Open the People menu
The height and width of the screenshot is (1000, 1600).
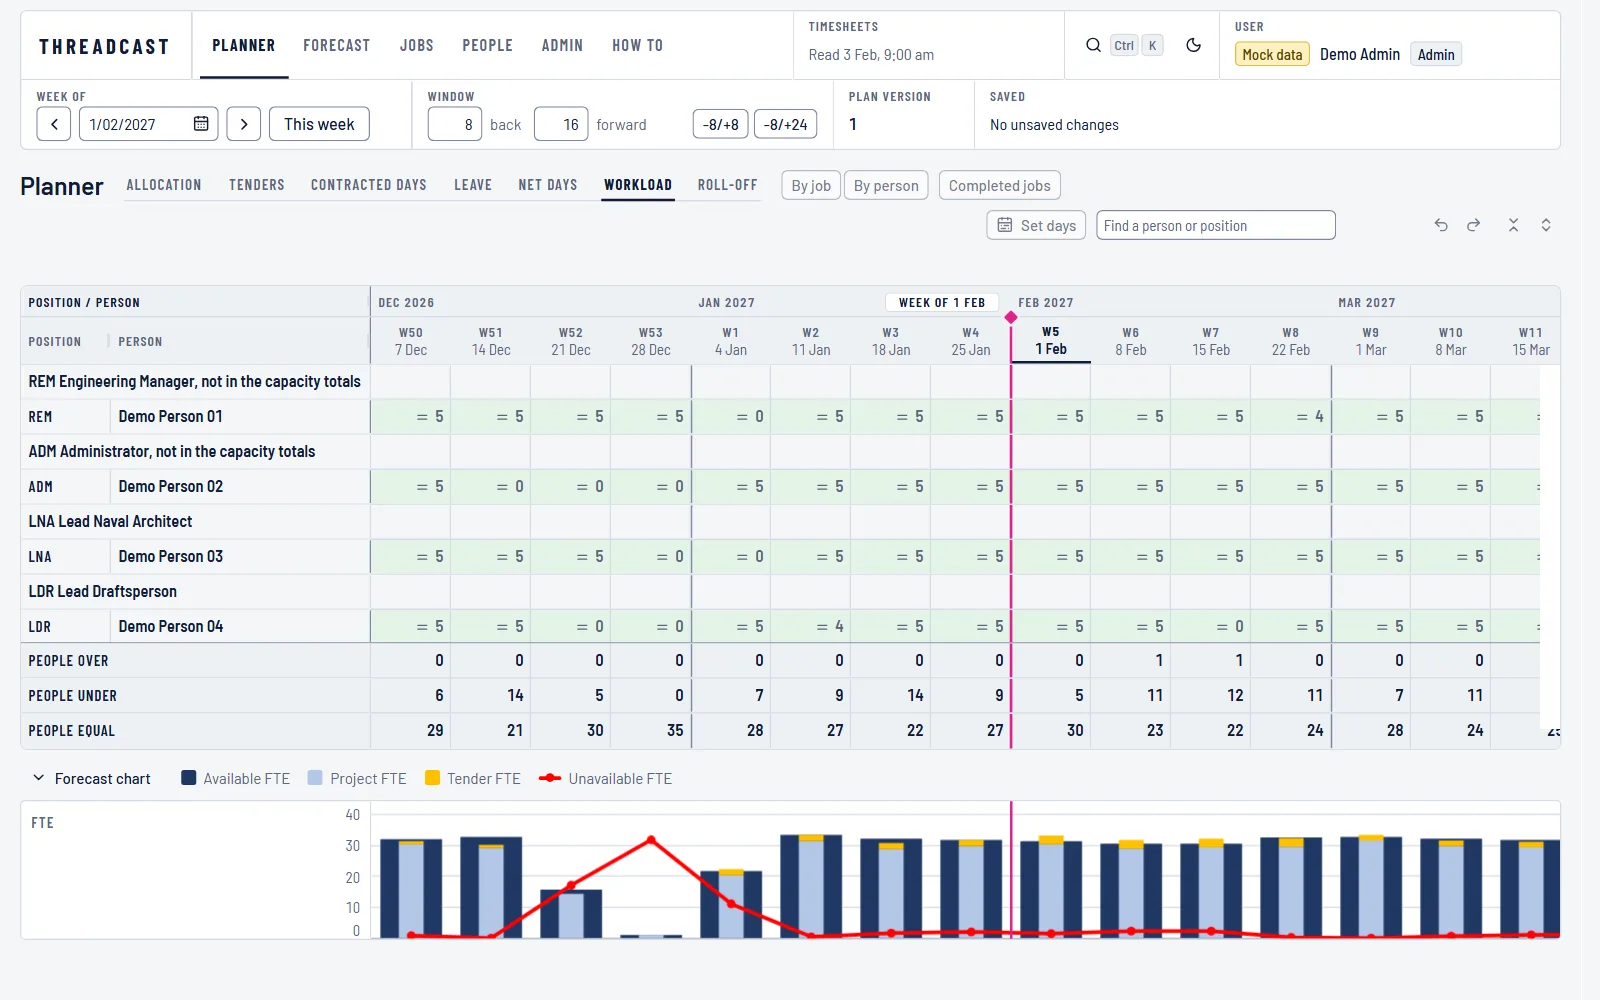(x=487, y=45)
